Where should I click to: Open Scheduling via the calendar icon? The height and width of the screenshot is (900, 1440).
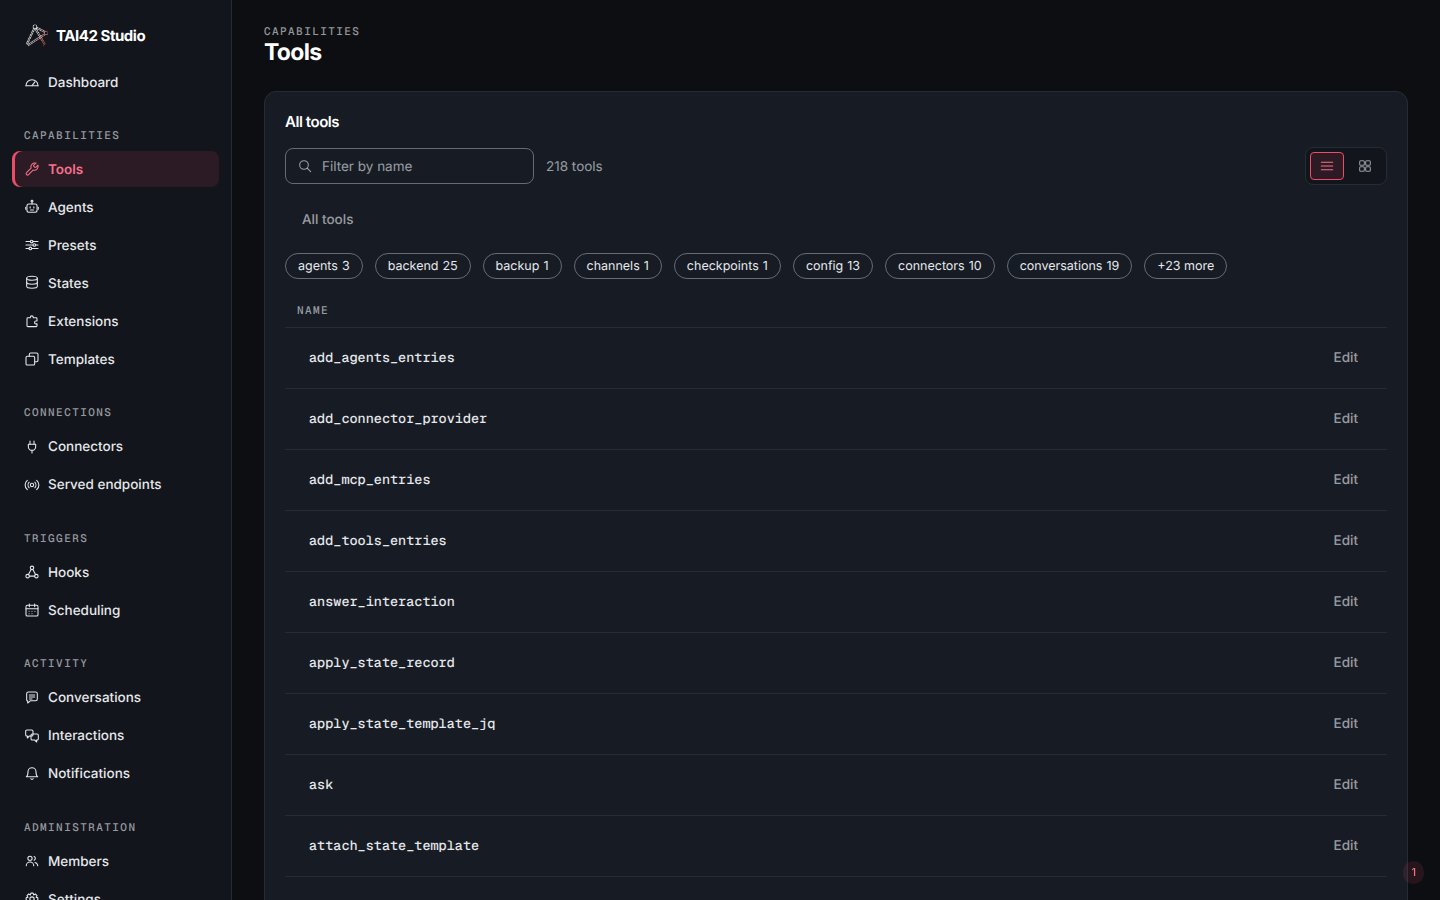pos(32,610)
